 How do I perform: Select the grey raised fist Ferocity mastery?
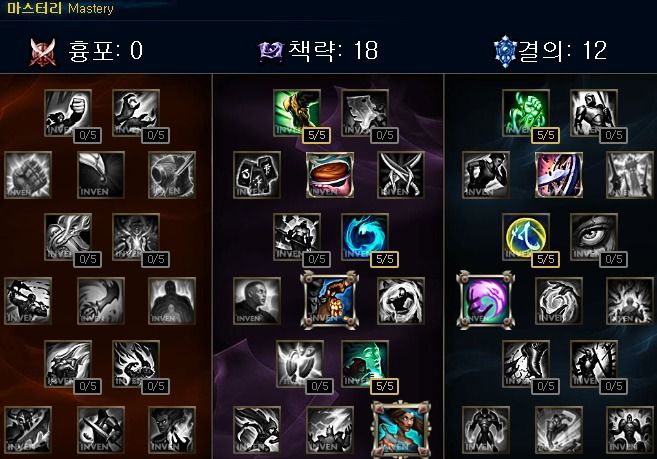(x=68, y=113)
